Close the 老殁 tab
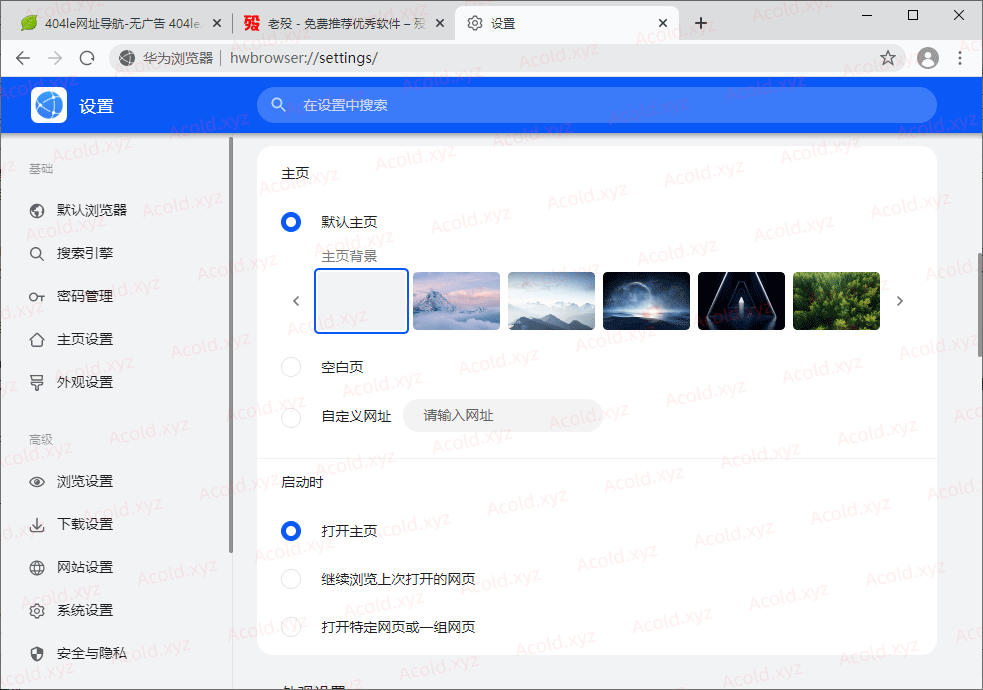 [x=440, y=23]
